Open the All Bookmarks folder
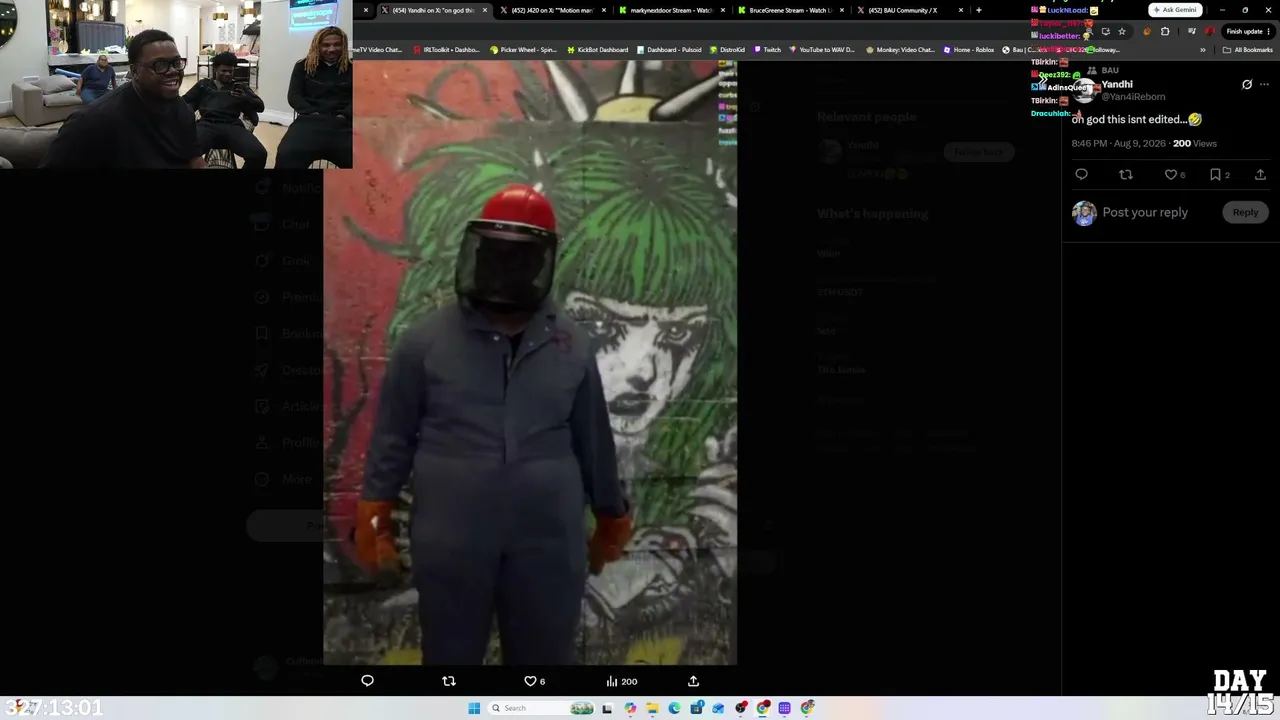Image resolution: width=1280 pixels, height=720 pixels. 1247,50
